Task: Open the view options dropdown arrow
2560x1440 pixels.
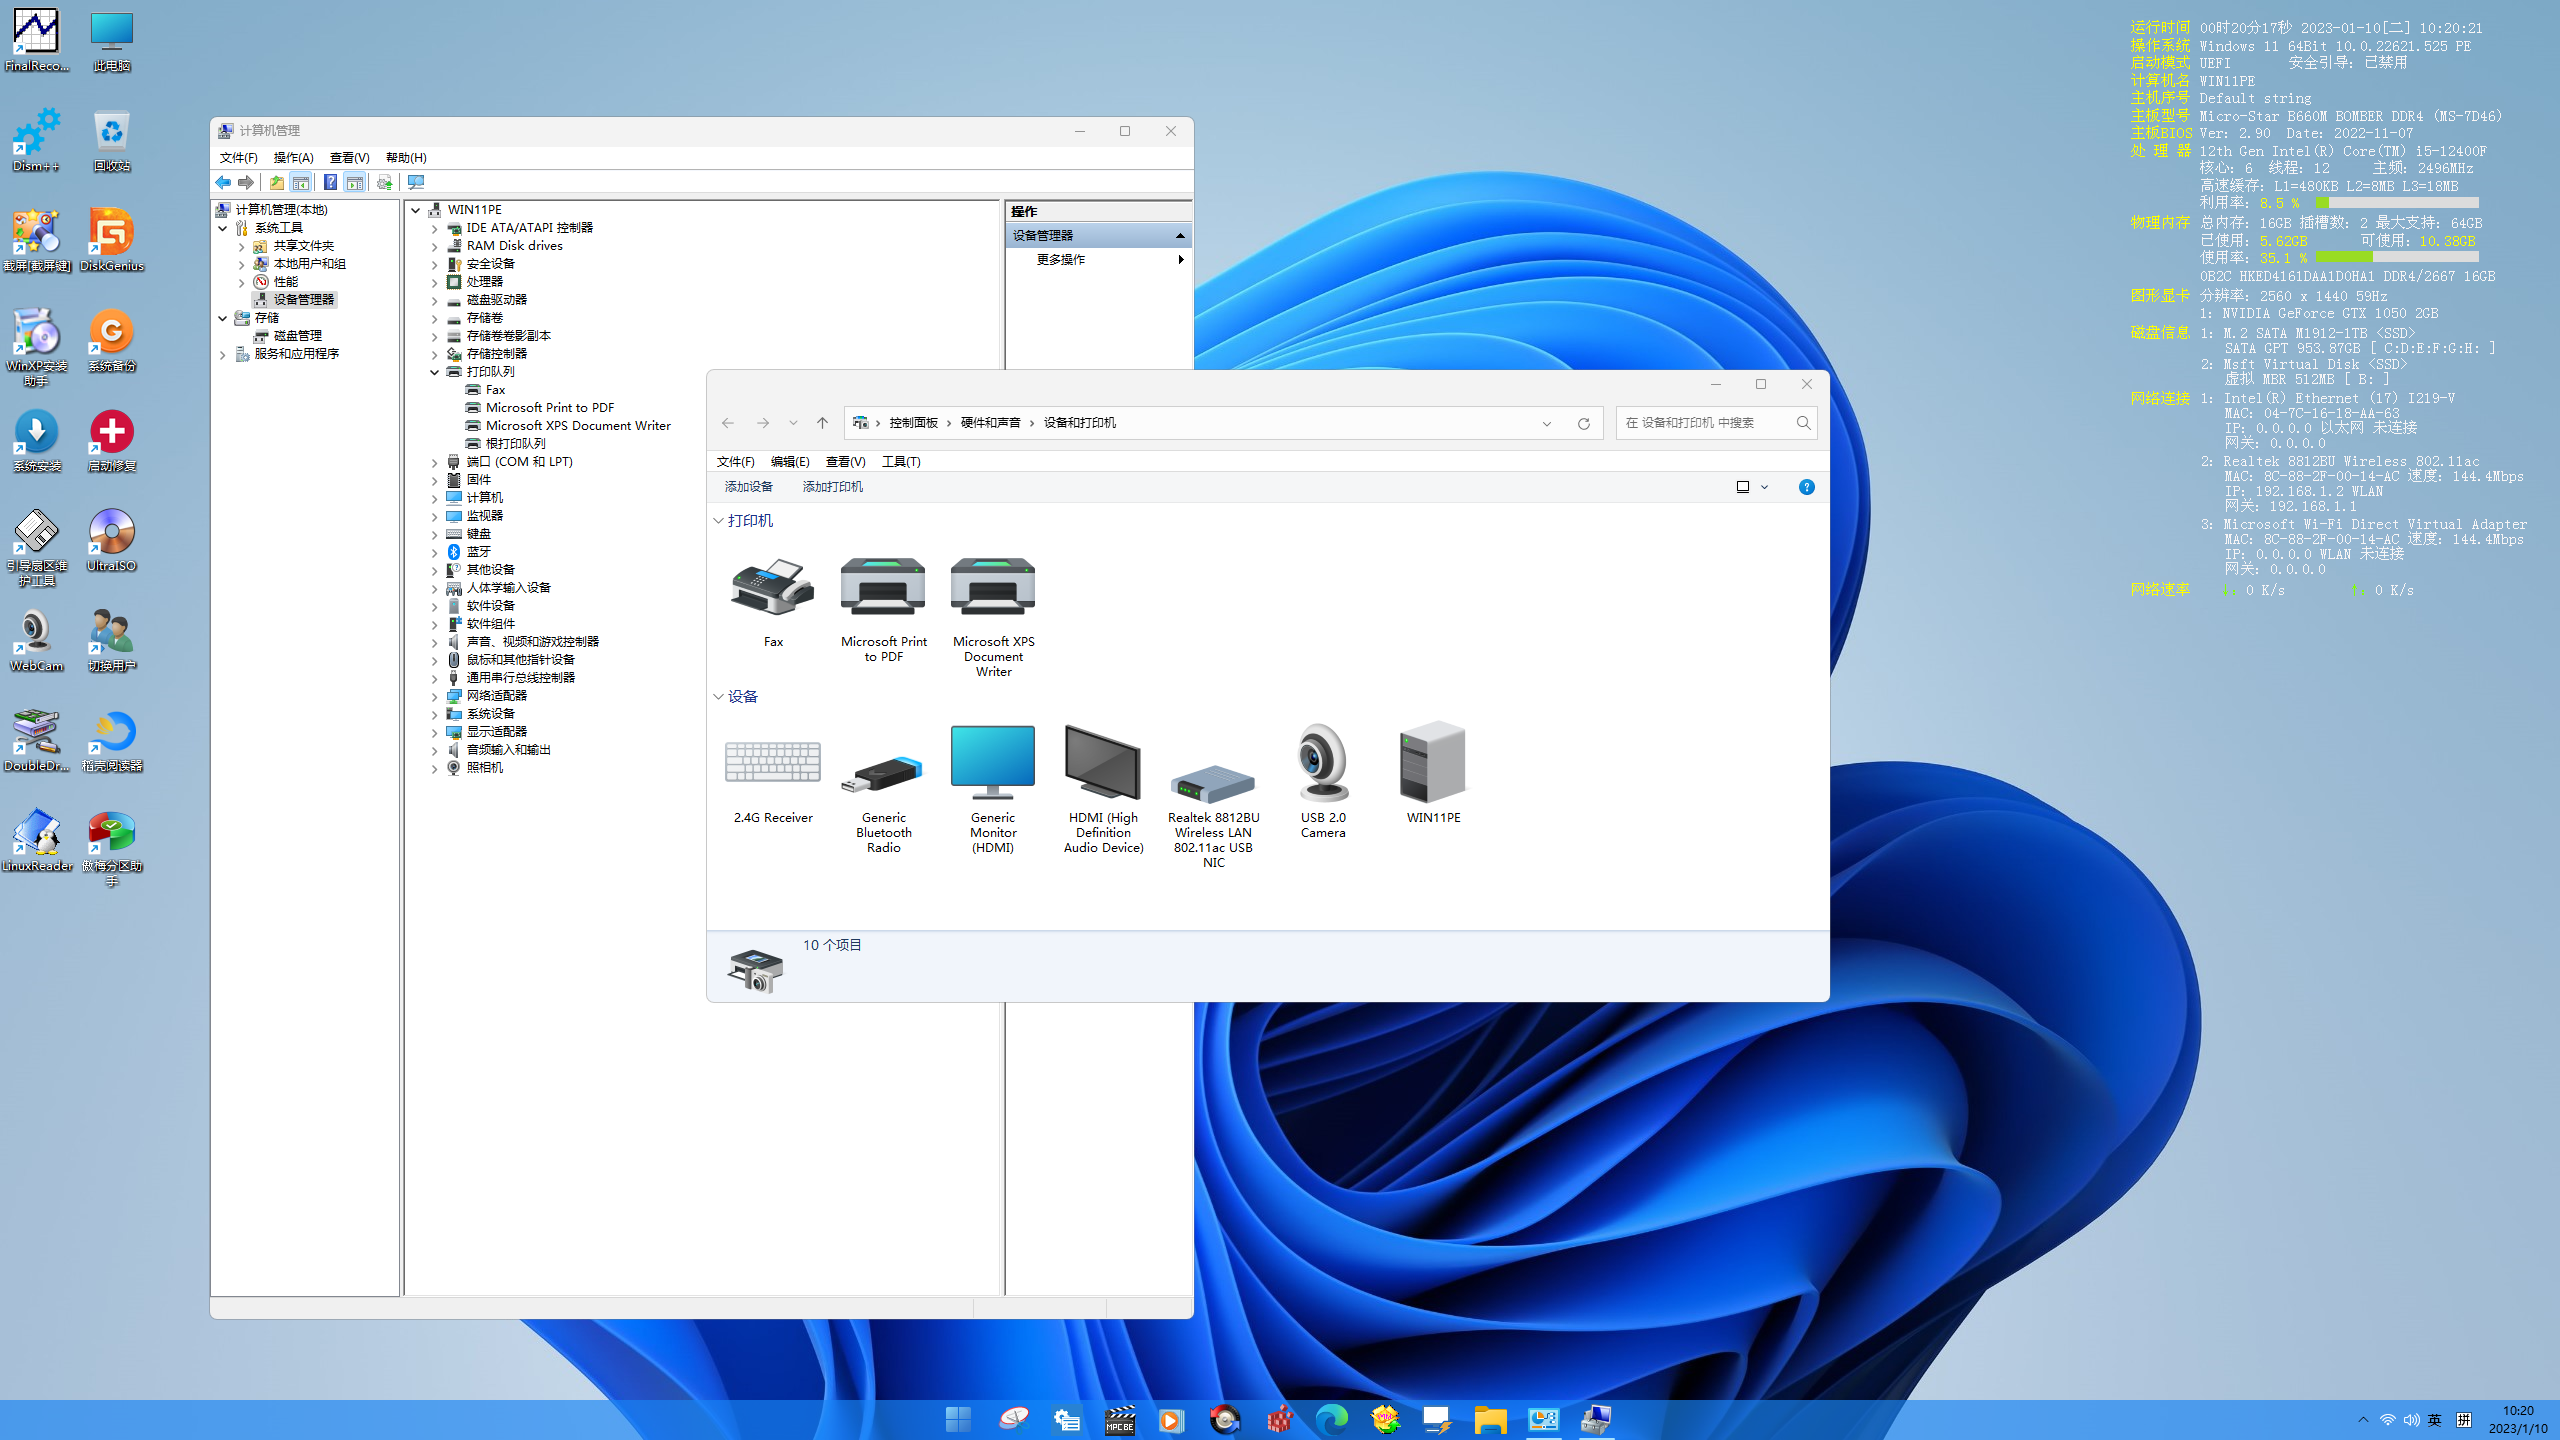Action: [x=1765, y=487]
